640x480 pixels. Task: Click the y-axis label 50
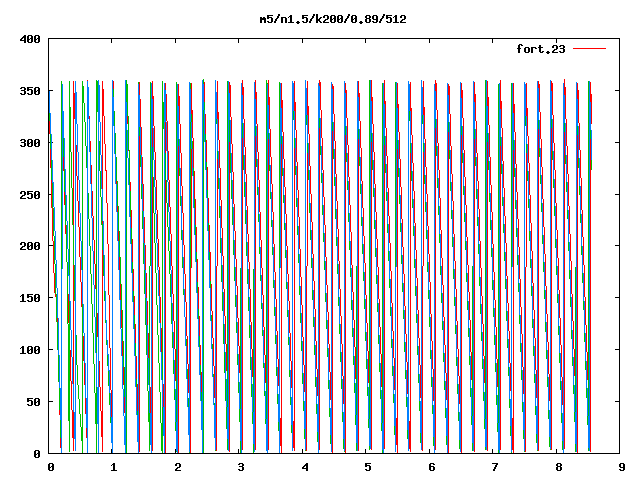(34, 402)
